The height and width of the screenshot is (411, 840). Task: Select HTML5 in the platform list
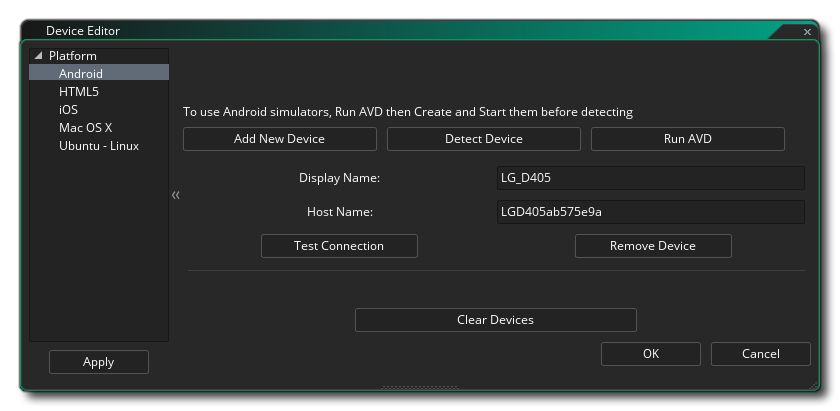click(79, 92)
